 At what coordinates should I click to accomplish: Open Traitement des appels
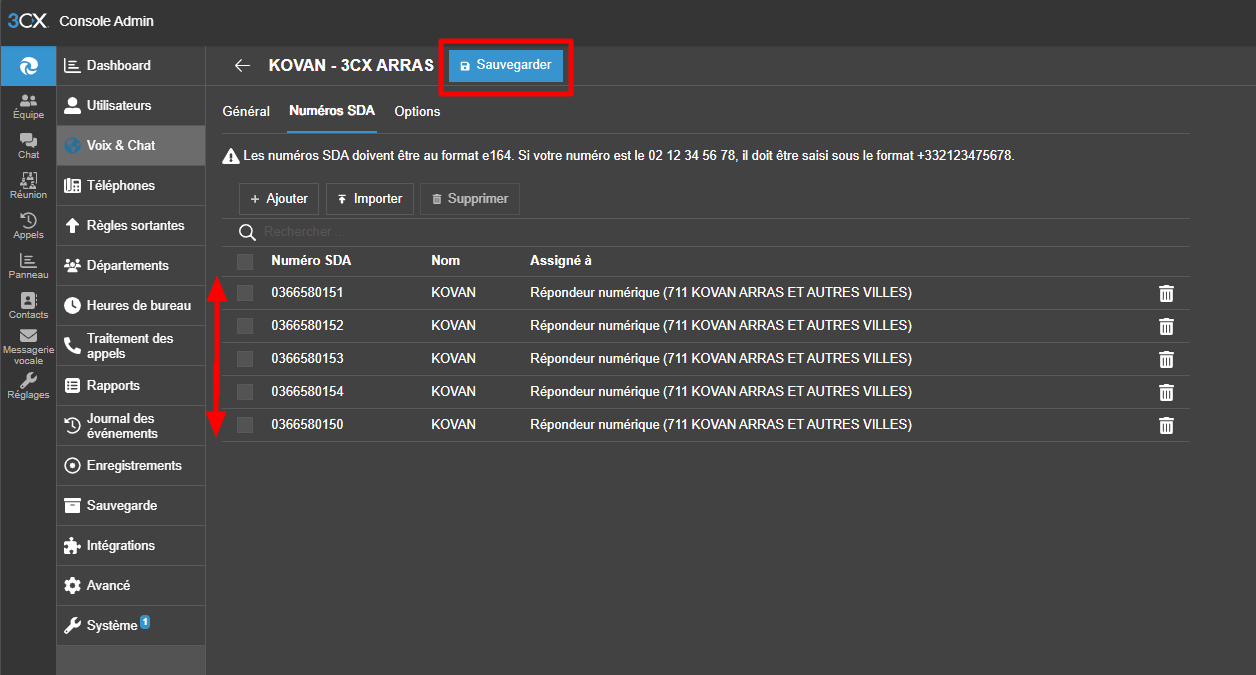(x=131, y=346)
